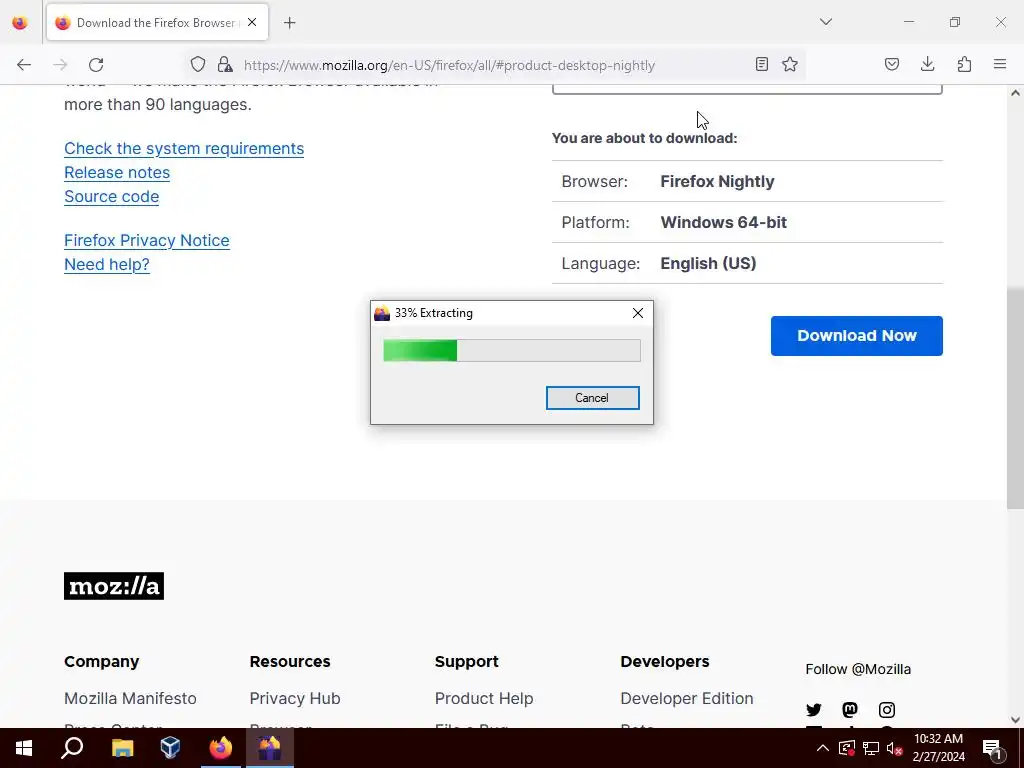Screen dimensions: 1024x768
Task: Open extensions puzzle icon
Action: click(964, 64)
